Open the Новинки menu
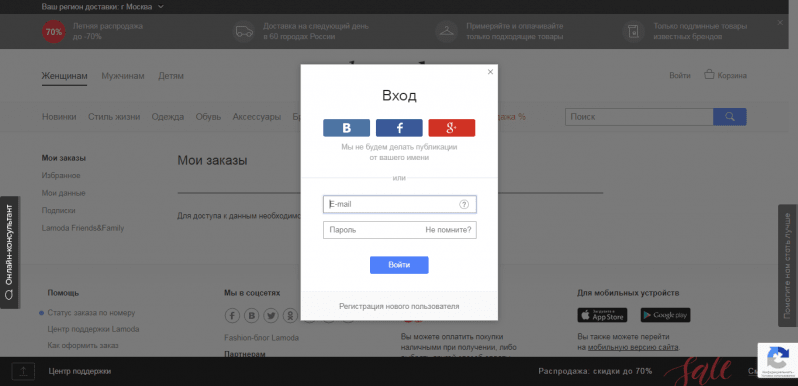Image resolution: width=798 pixels, height=386 pixels. 59,117
